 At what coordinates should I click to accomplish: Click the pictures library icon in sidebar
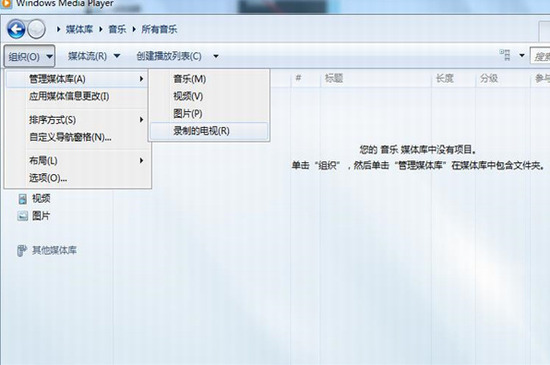[22, 216]
